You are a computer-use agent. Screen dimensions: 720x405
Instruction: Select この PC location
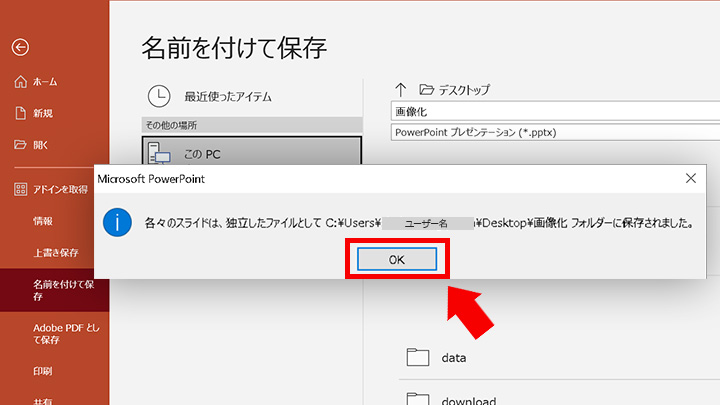click(x=252, y=151)
